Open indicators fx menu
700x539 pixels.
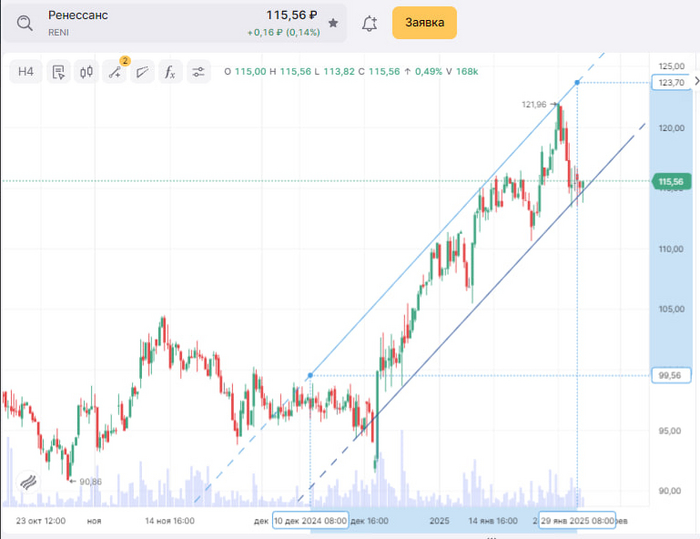(x=170, y=71)
